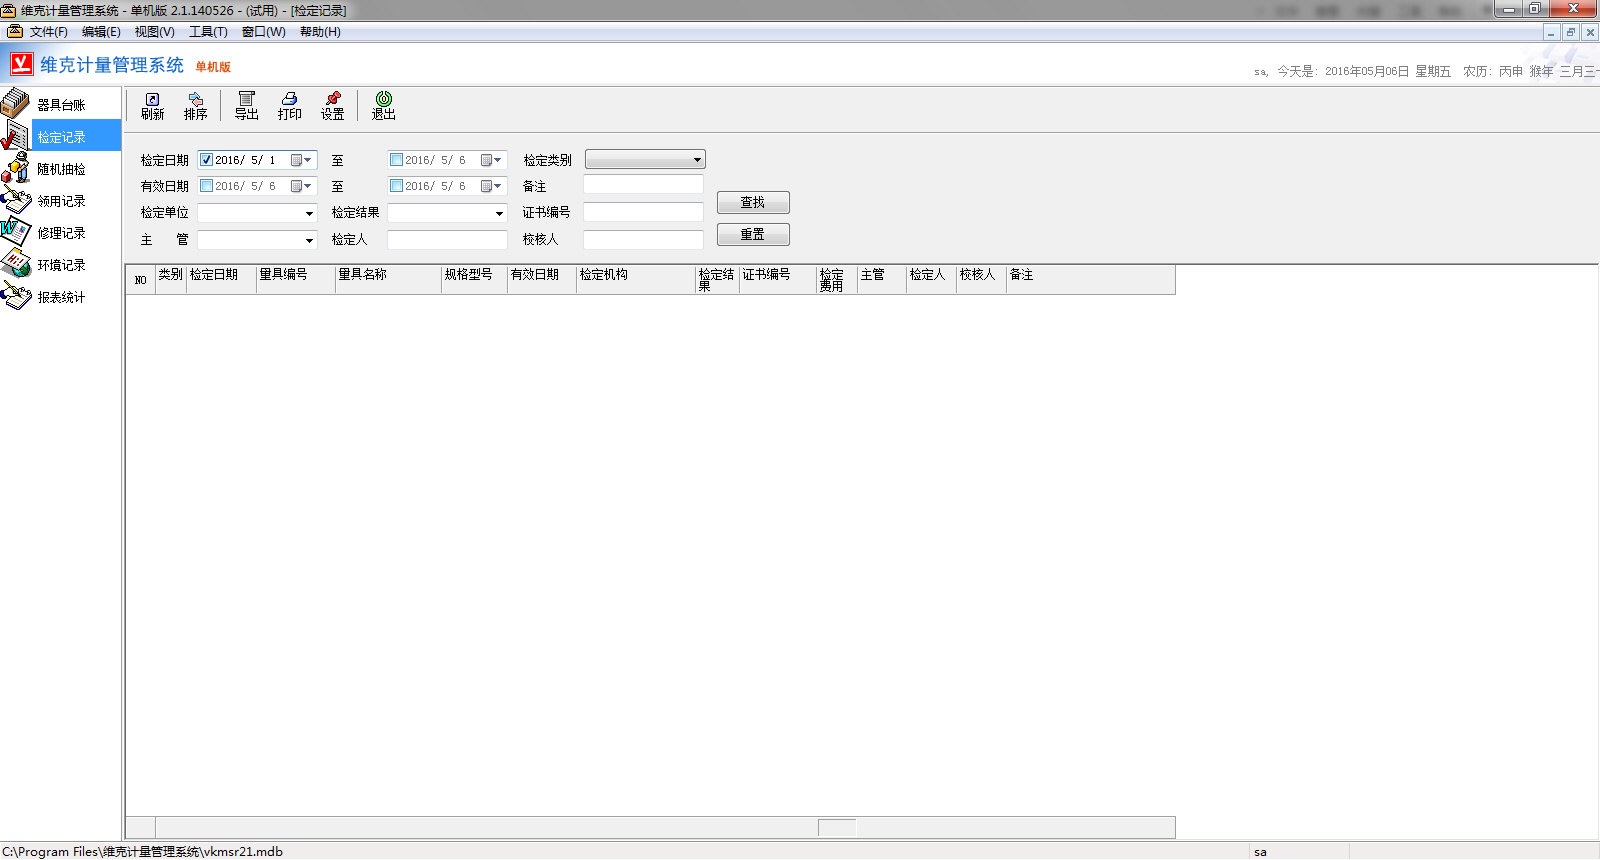Click the 重置 reset button
Screen dimensions: 1600x860
[753, 234]
